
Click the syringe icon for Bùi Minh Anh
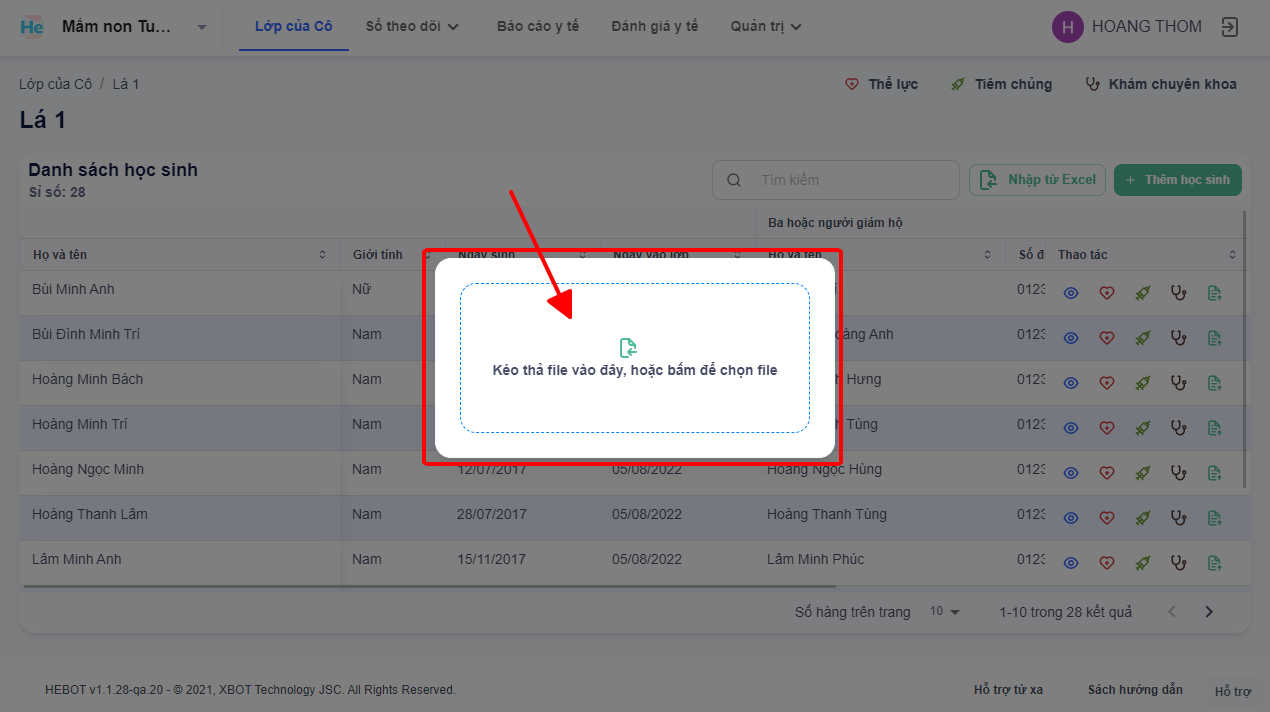click(1142, 293)
